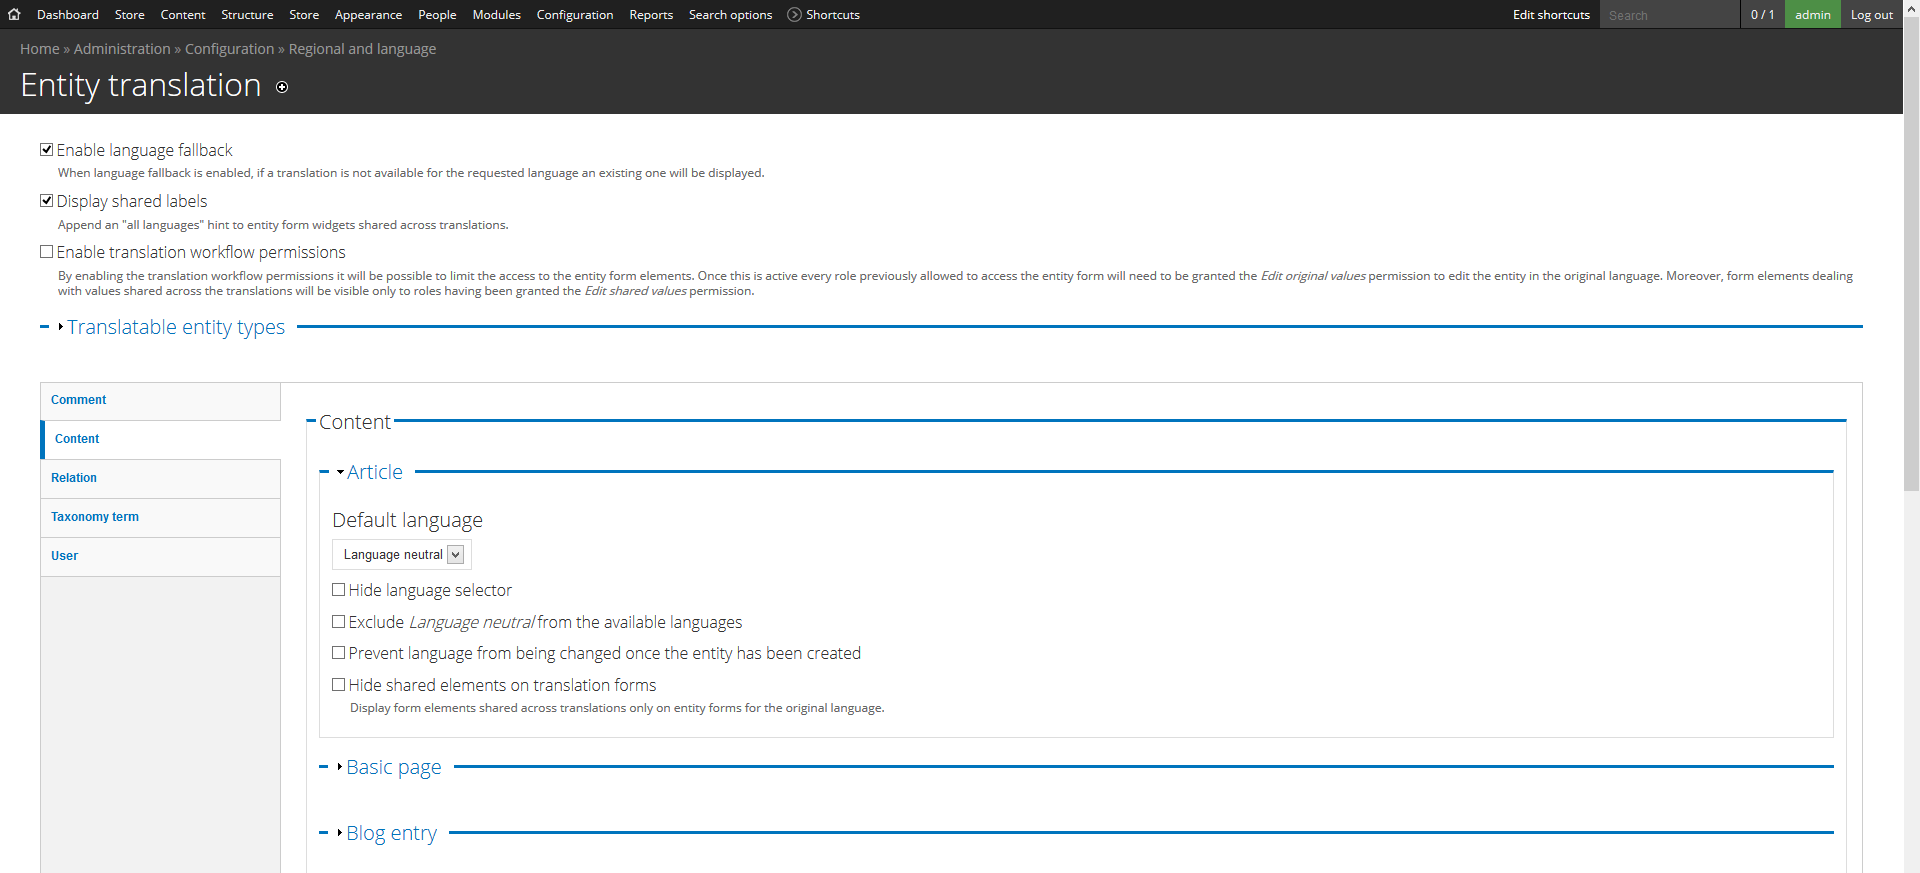Click add-to-shortcuts icon beside page title
Viewport: 1920px width, 873px height.
[282, 87]
